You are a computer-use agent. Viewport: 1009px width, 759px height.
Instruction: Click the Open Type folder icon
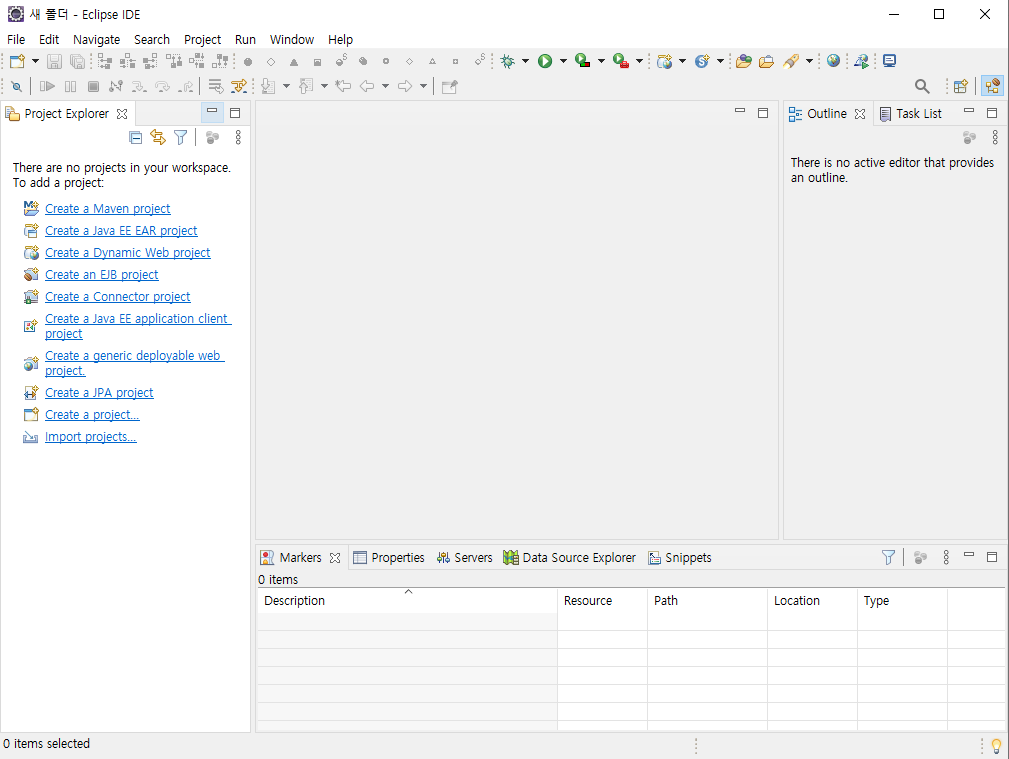(744, 61)
